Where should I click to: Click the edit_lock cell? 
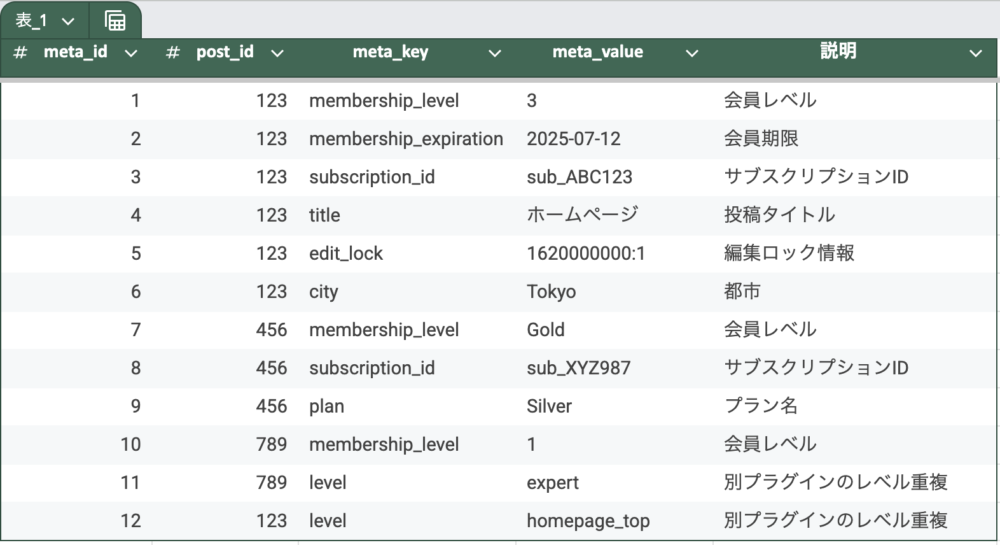point(346,254)
